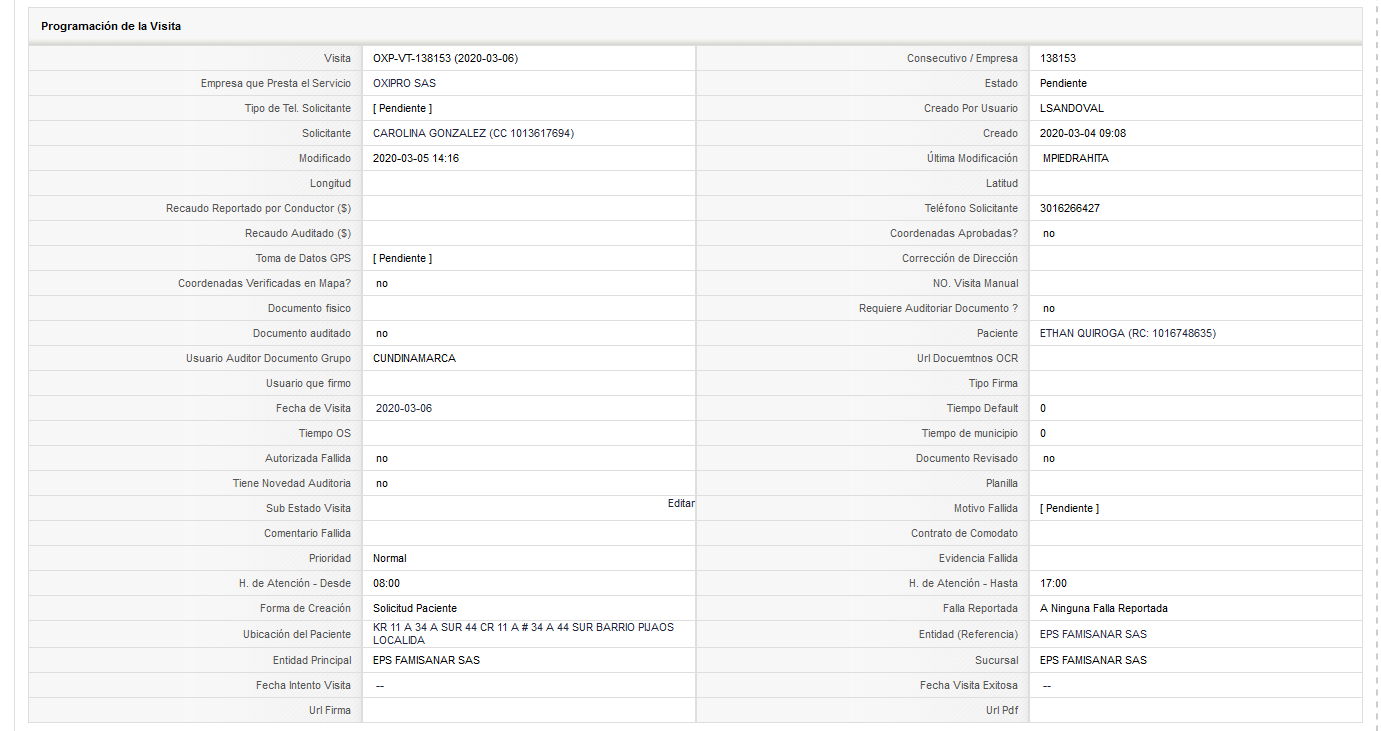Click solicitante CAROLINA GONZALEZ (CC 1013617694)
This screenshot has height=731, width=1381.
473,133
